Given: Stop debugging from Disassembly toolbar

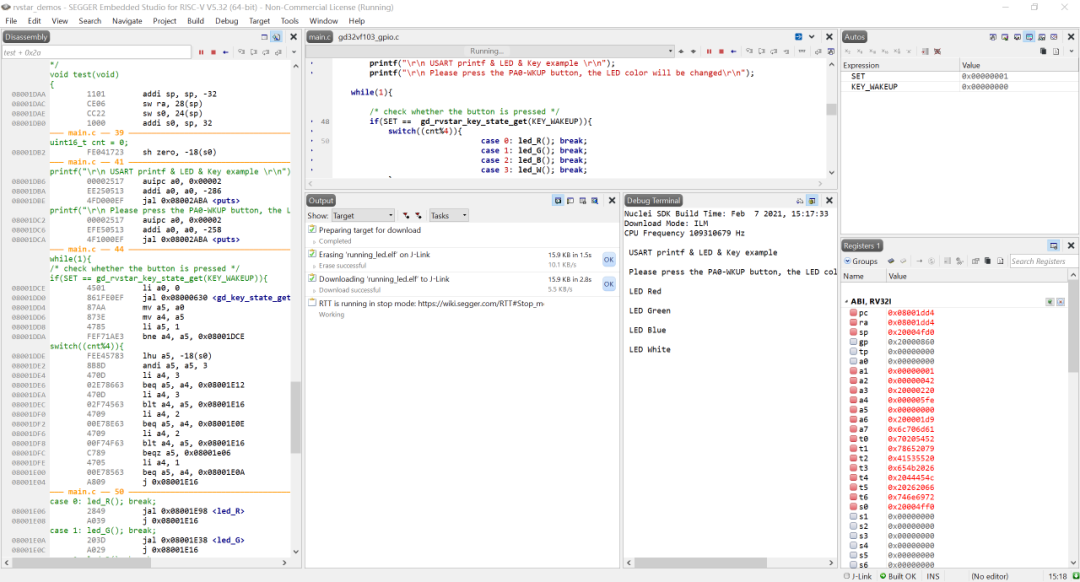Looking at the screenshot, I should [x=214, y=52].
